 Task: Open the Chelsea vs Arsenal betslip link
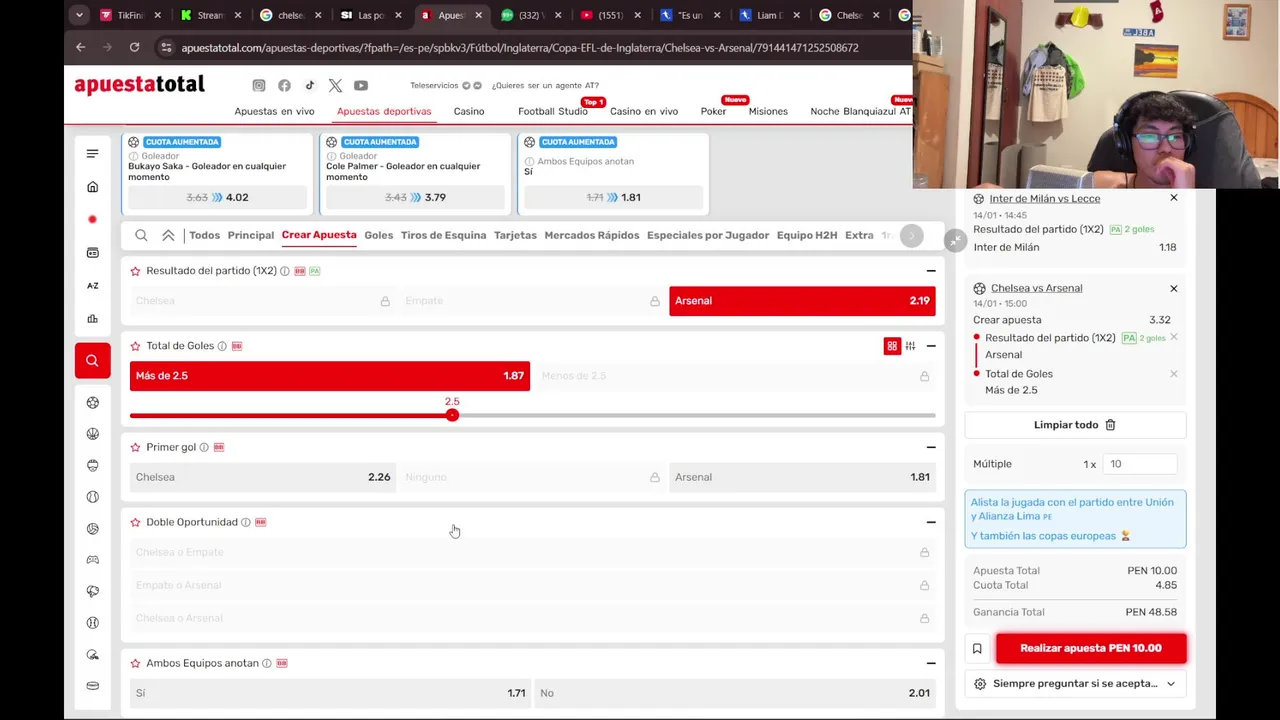click(1036, 288)
